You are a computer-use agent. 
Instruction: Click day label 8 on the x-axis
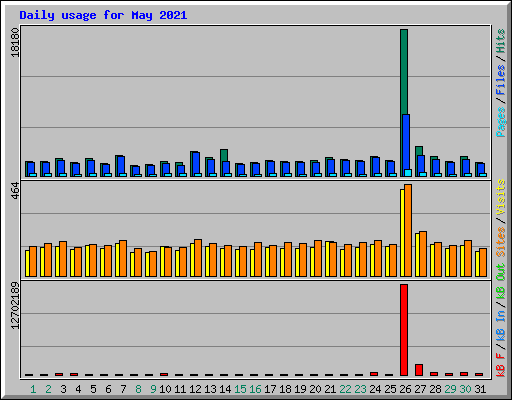coord(138,389)
